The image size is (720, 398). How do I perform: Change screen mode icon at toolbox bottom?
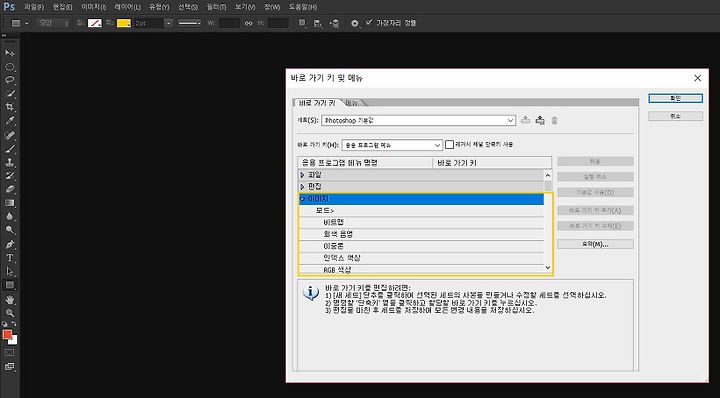10,366
